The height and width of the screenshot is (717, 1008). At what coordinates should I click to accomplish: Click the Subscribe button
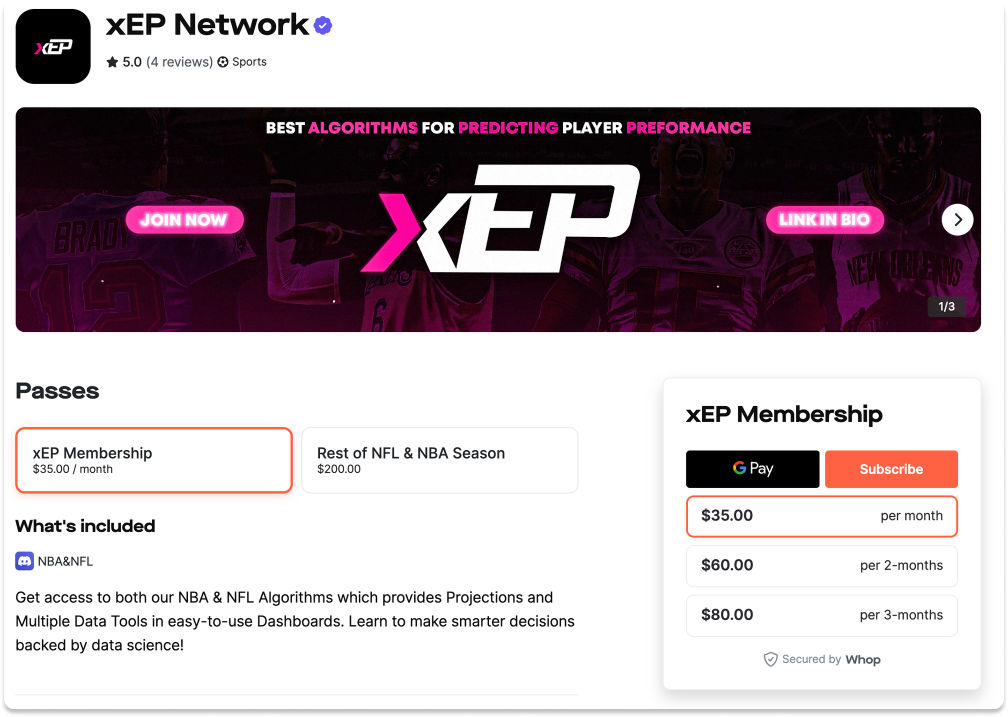[891, 468]
